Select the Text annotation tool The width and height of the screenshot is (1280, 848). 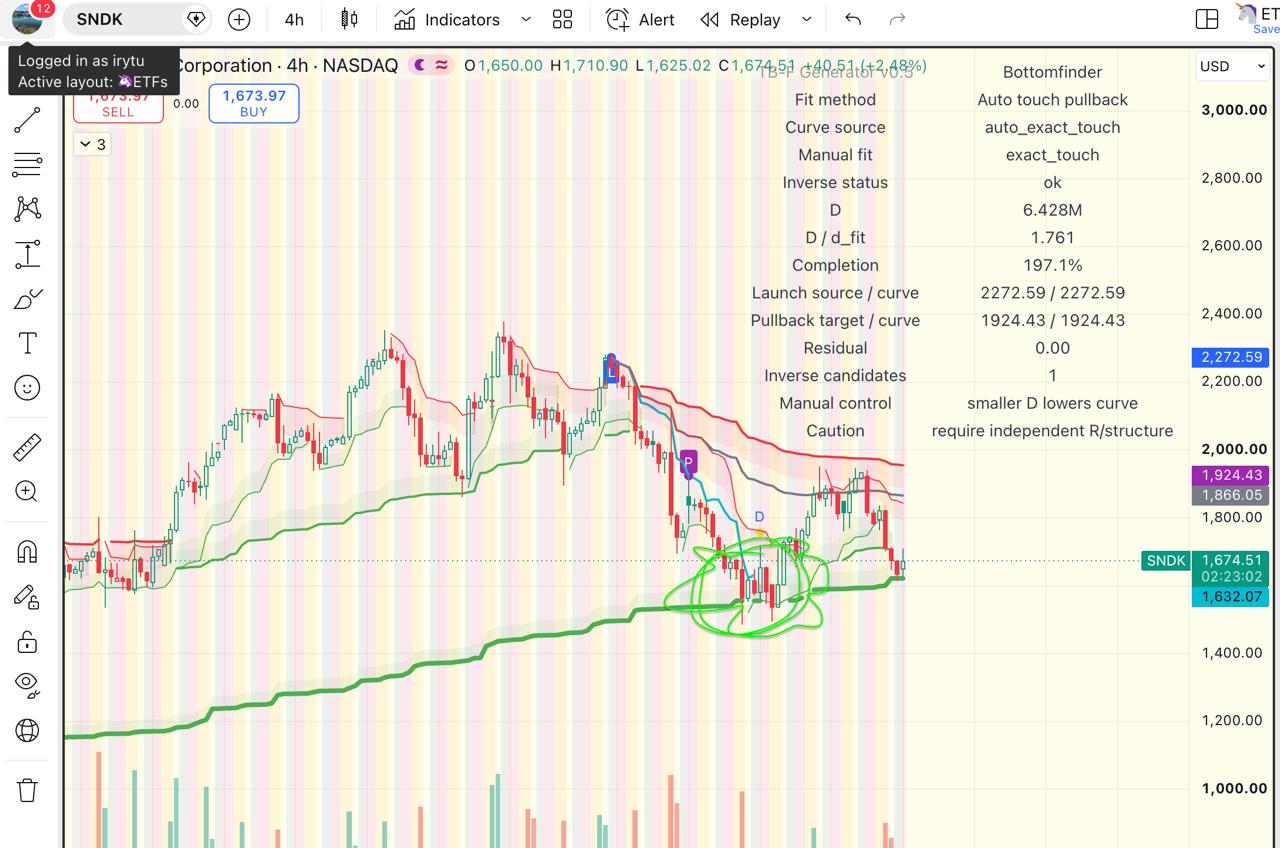click(27, 343)
